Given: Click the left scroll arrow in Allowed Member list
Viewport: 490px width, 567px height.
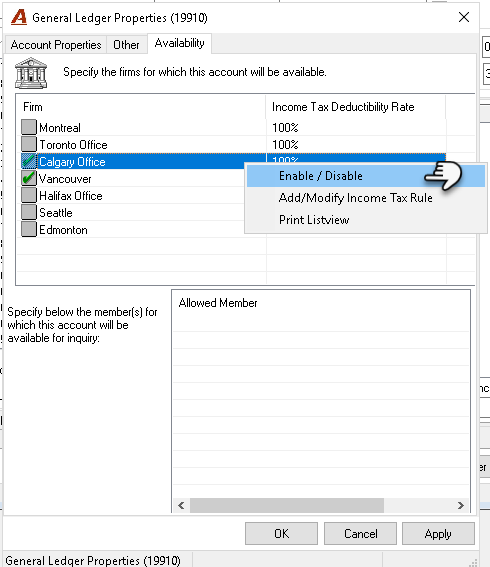Looking at the screenshot, I should [181, 505].
